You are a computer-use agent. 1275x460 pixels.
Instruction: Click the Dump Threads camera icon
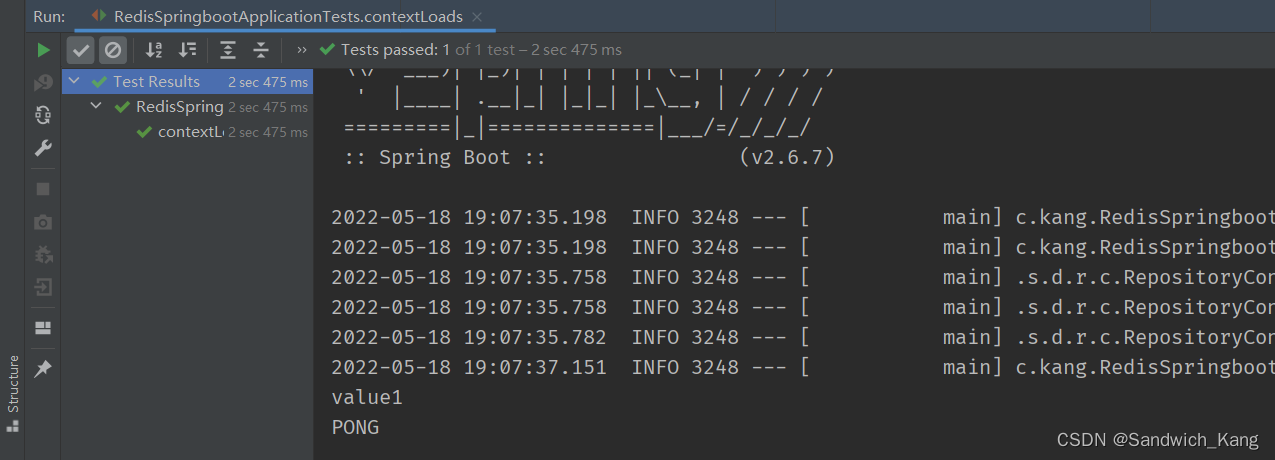click(43, 221)
